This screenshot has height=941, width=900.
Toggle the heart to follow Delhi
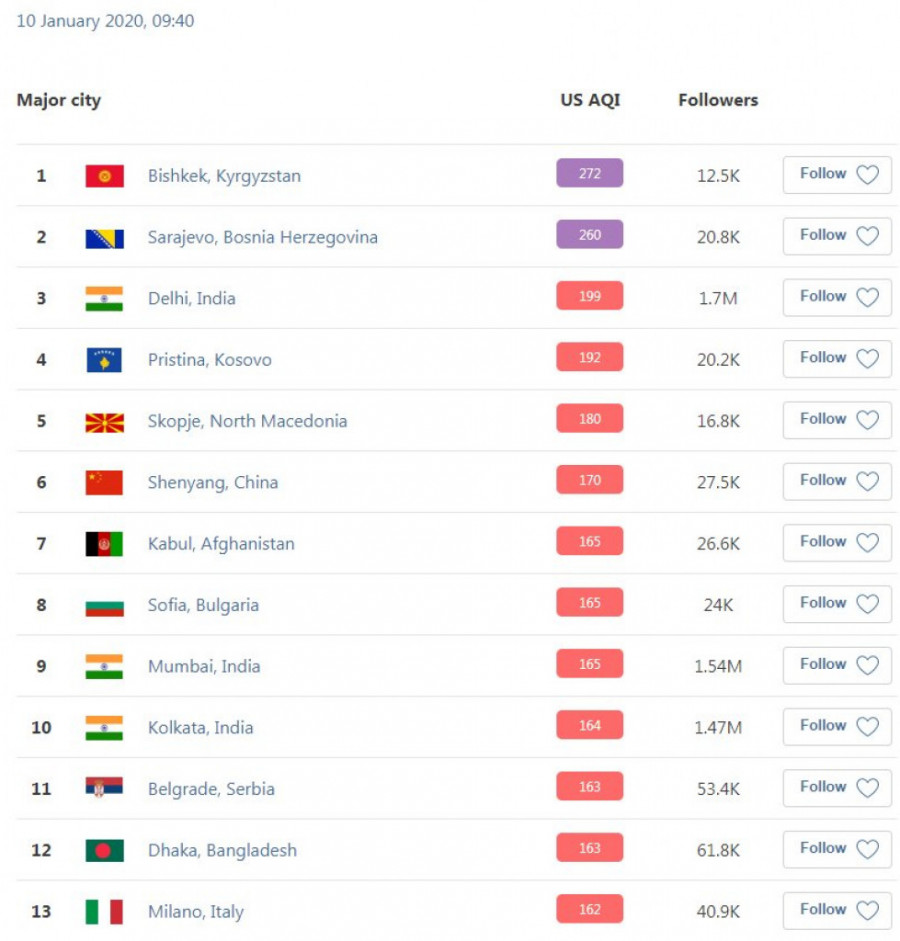(867, 297)
